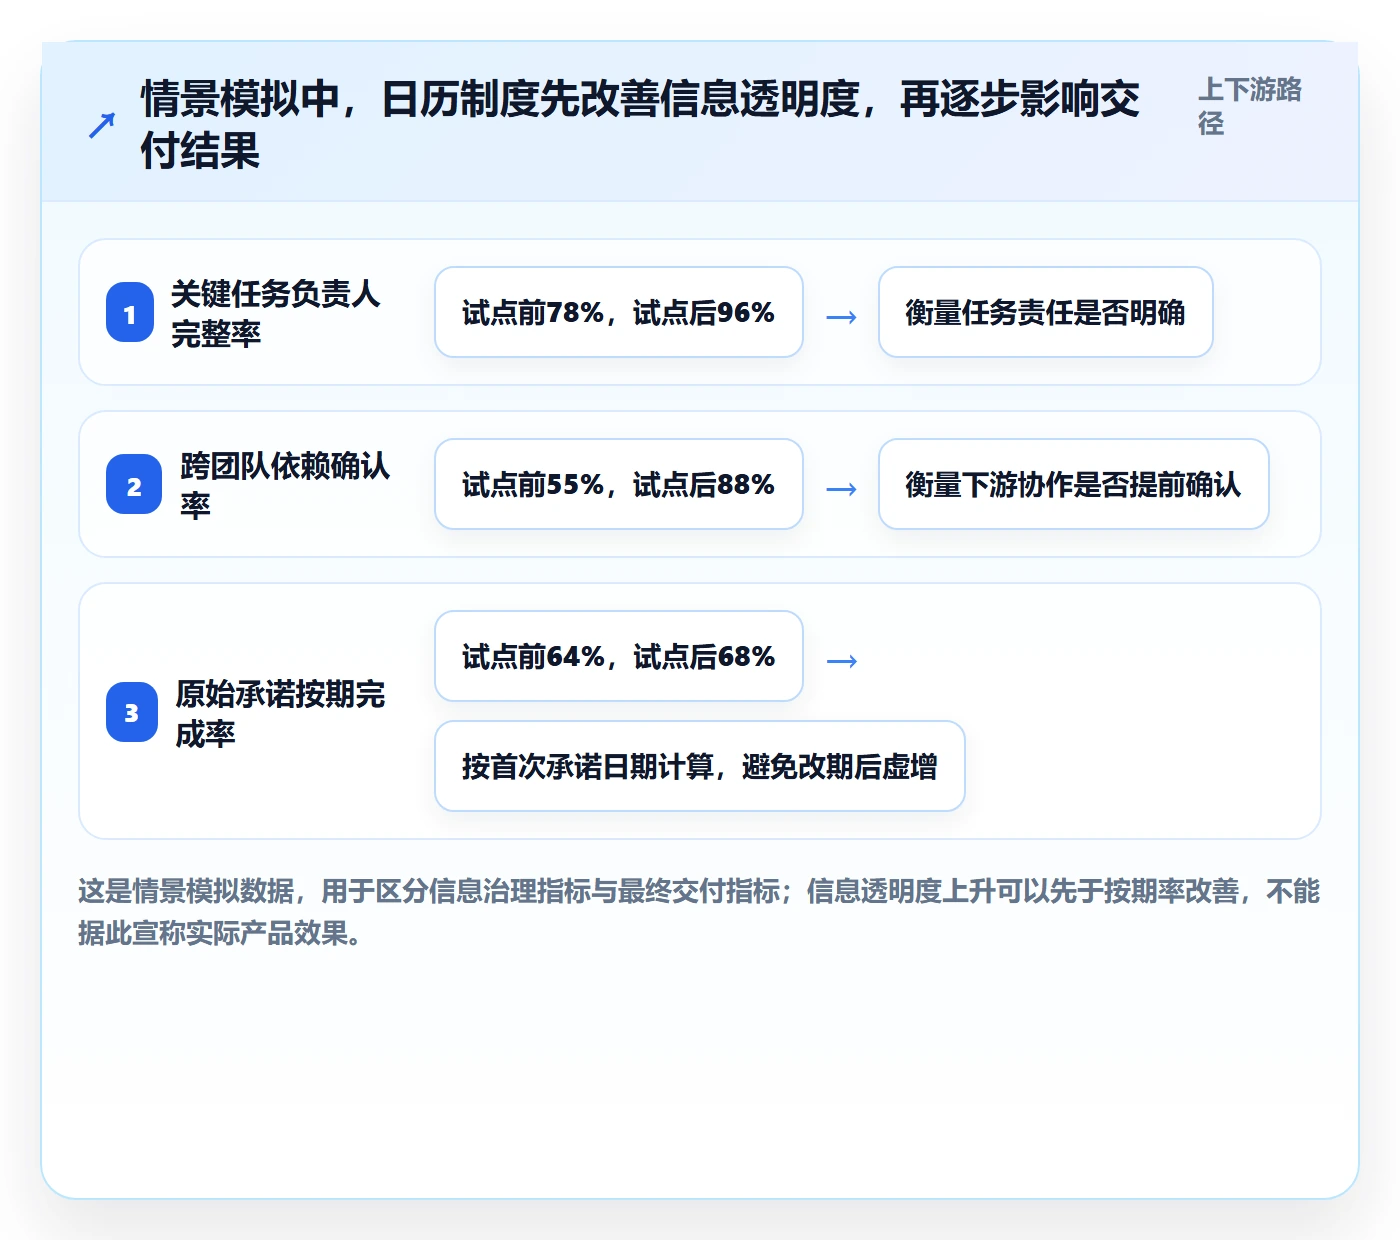1400x1240 pixels.
Task: Click the number 2 step badge
Action: click(134, 484)
